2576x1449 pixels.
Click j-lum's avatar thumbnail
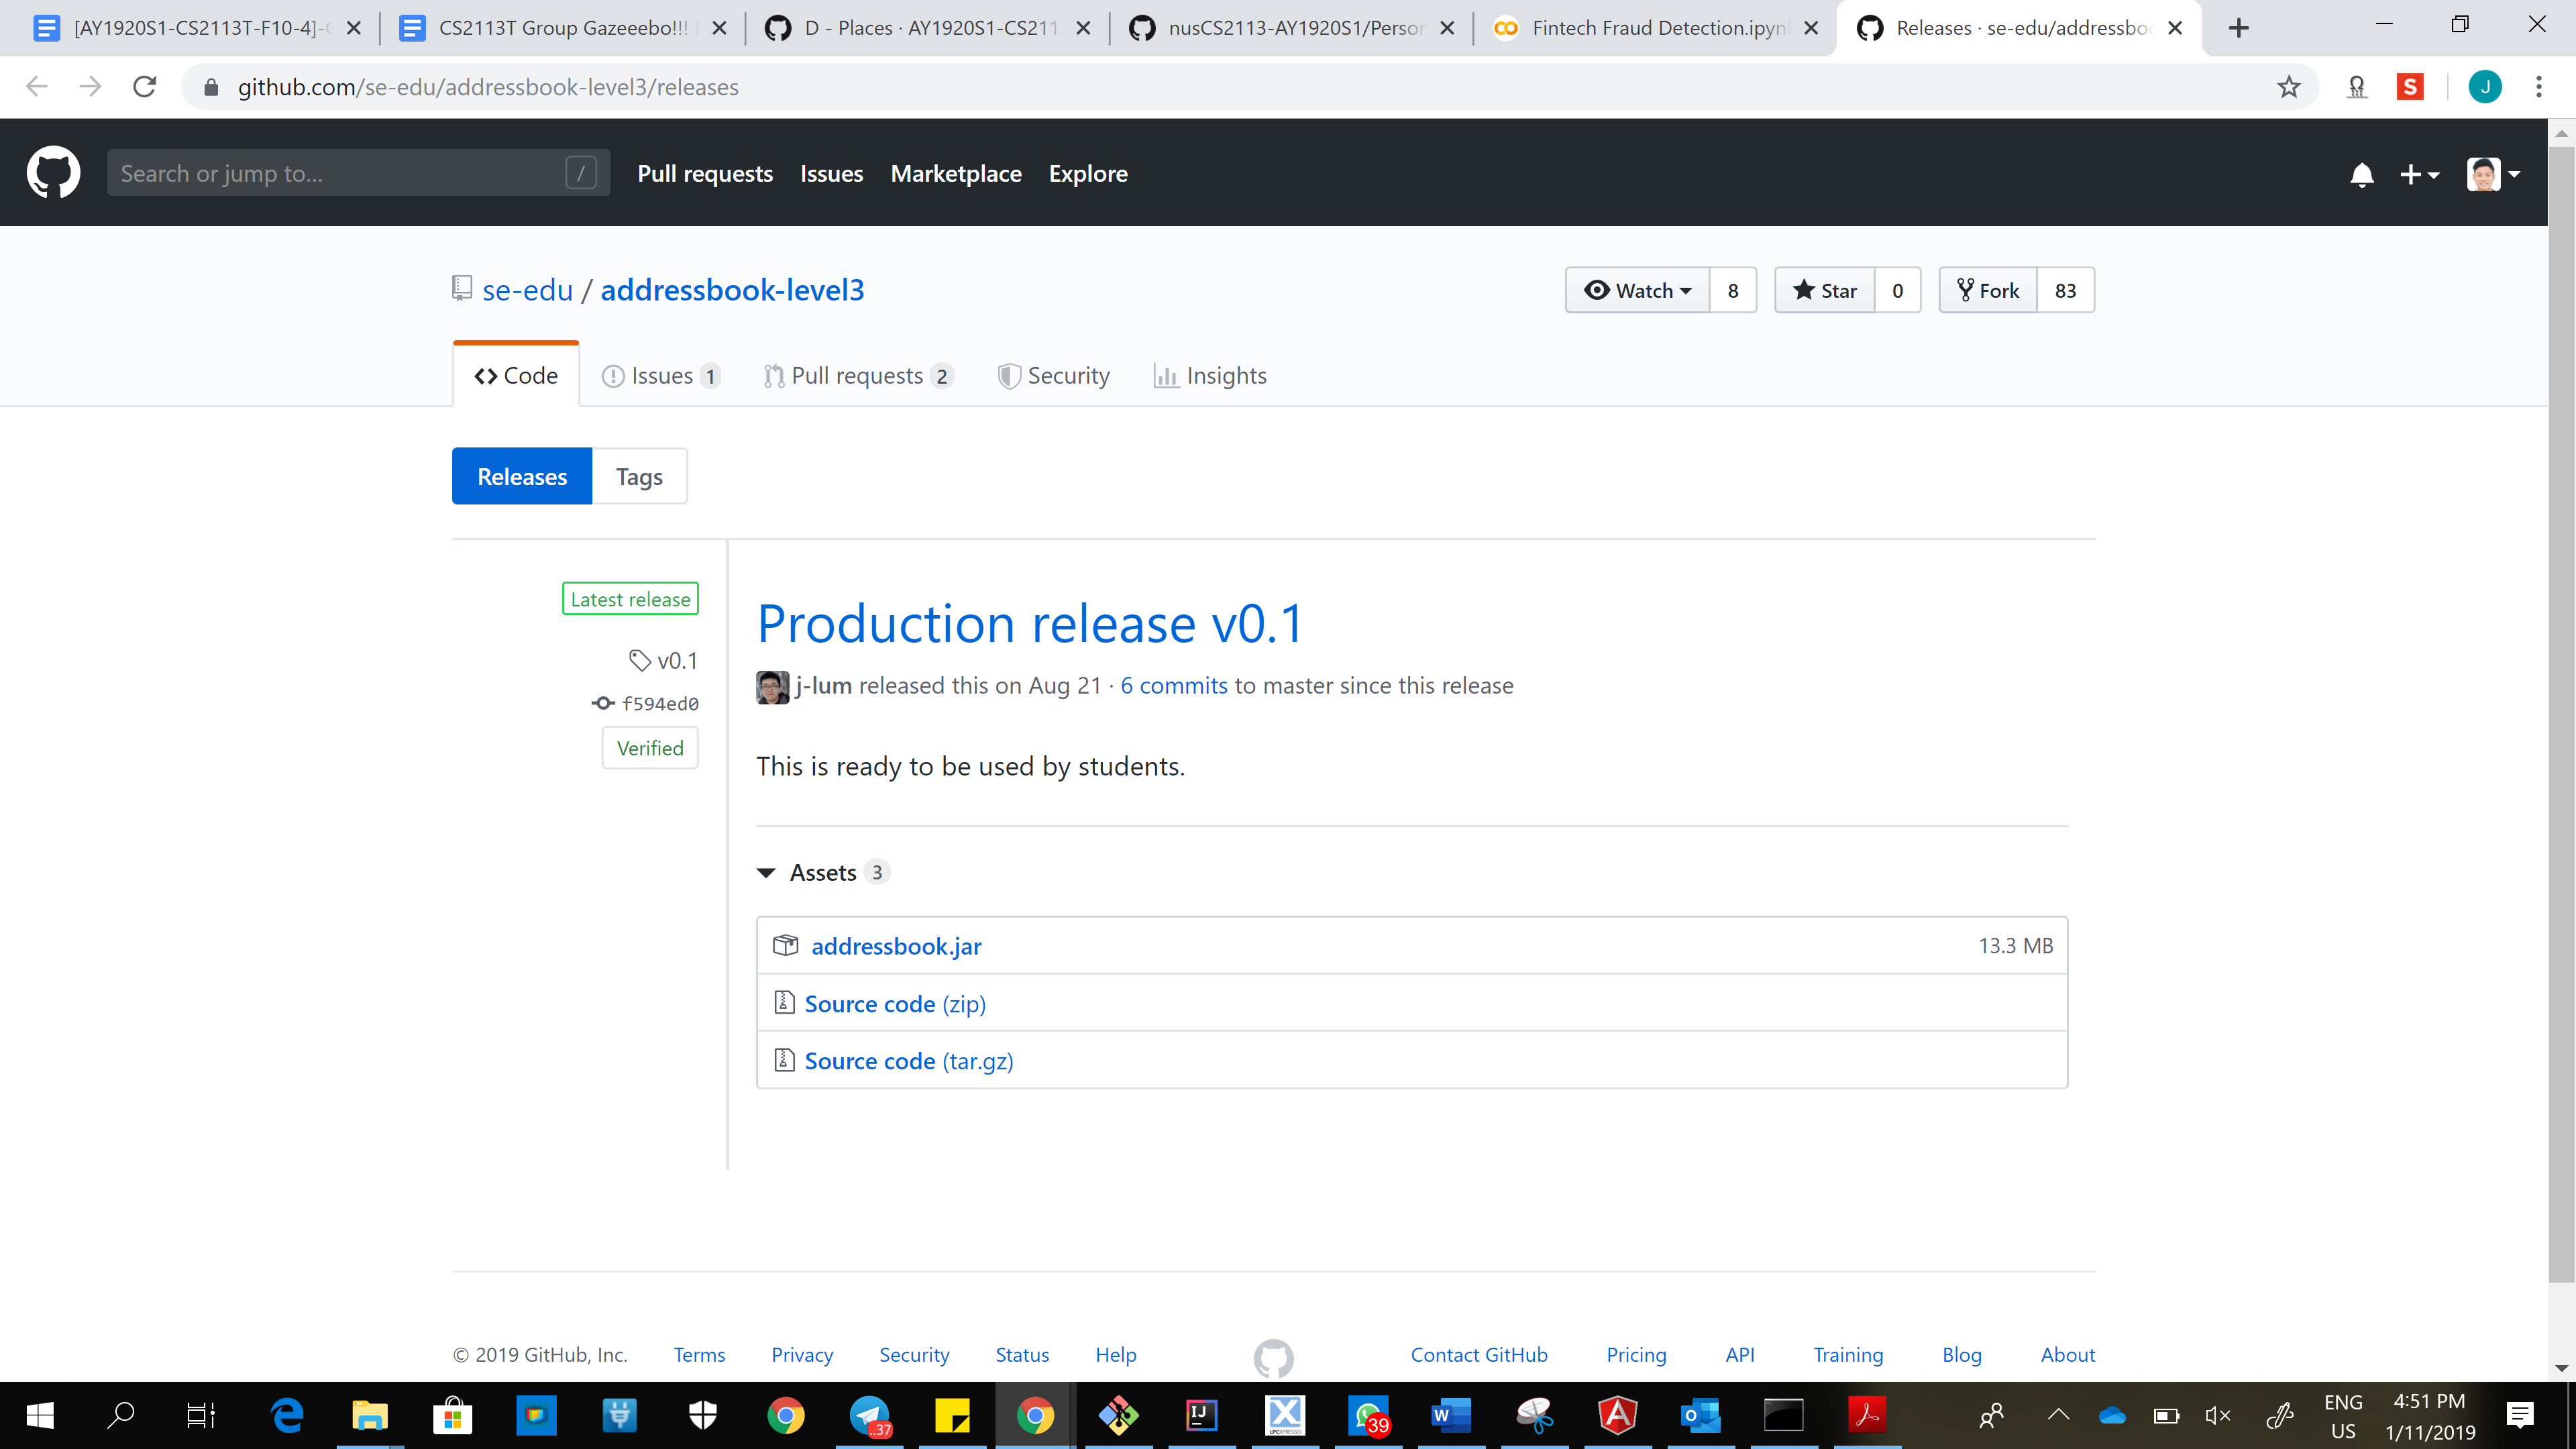point(772,687)
